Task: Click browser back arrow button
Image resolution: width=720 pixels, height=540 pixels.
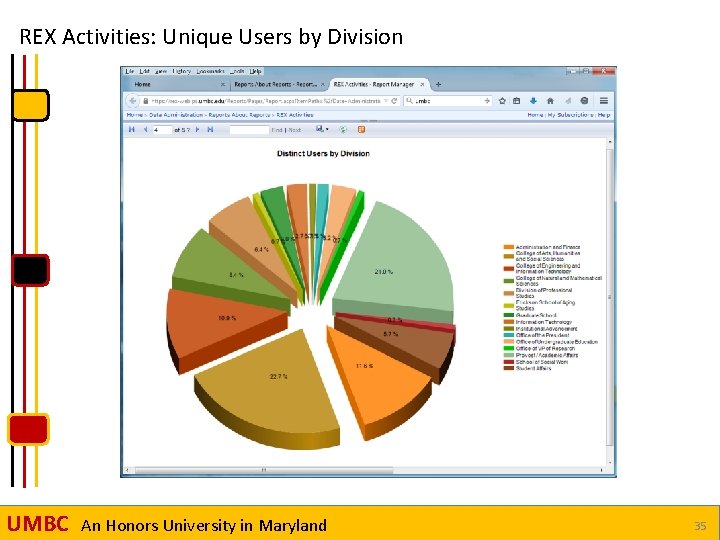Action: tap(132, 101)
